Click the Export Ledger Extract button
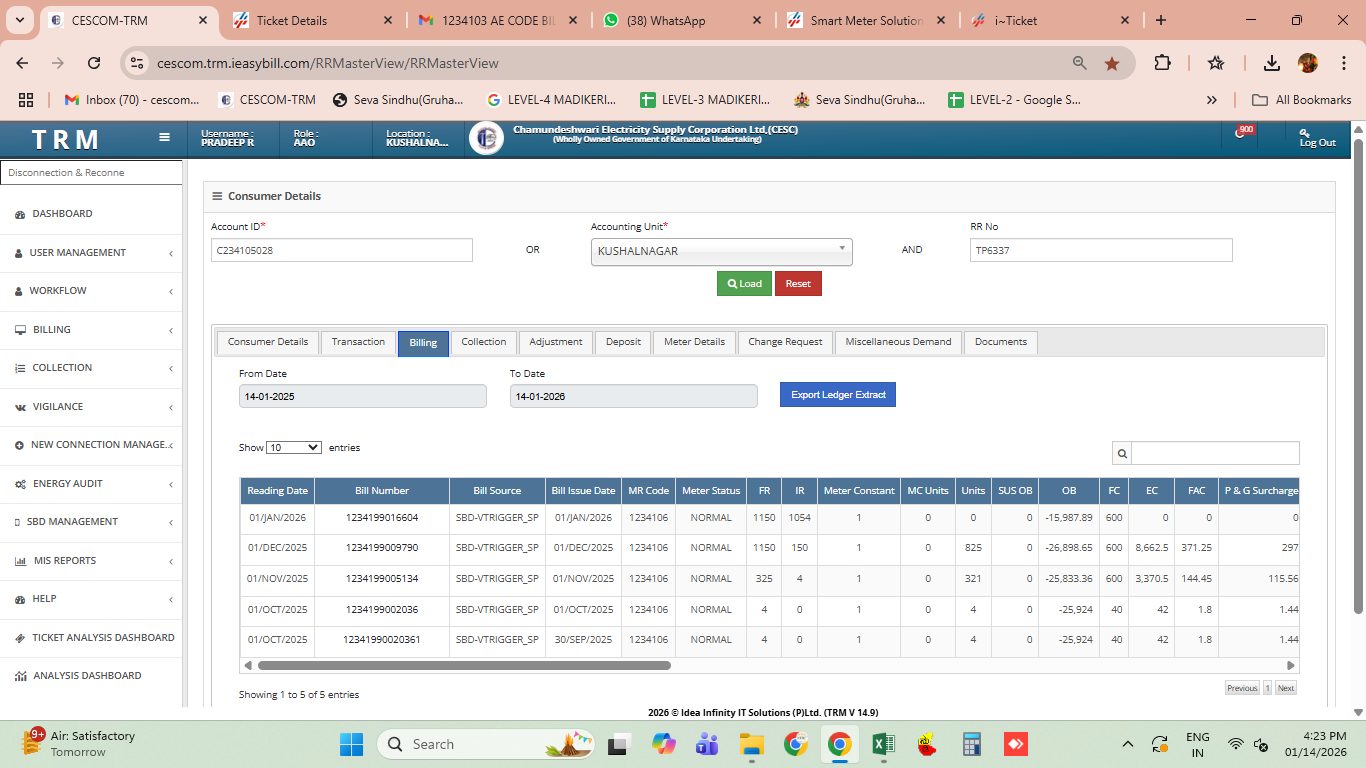Screen dimensions: 1366x768 click(838, 395)
